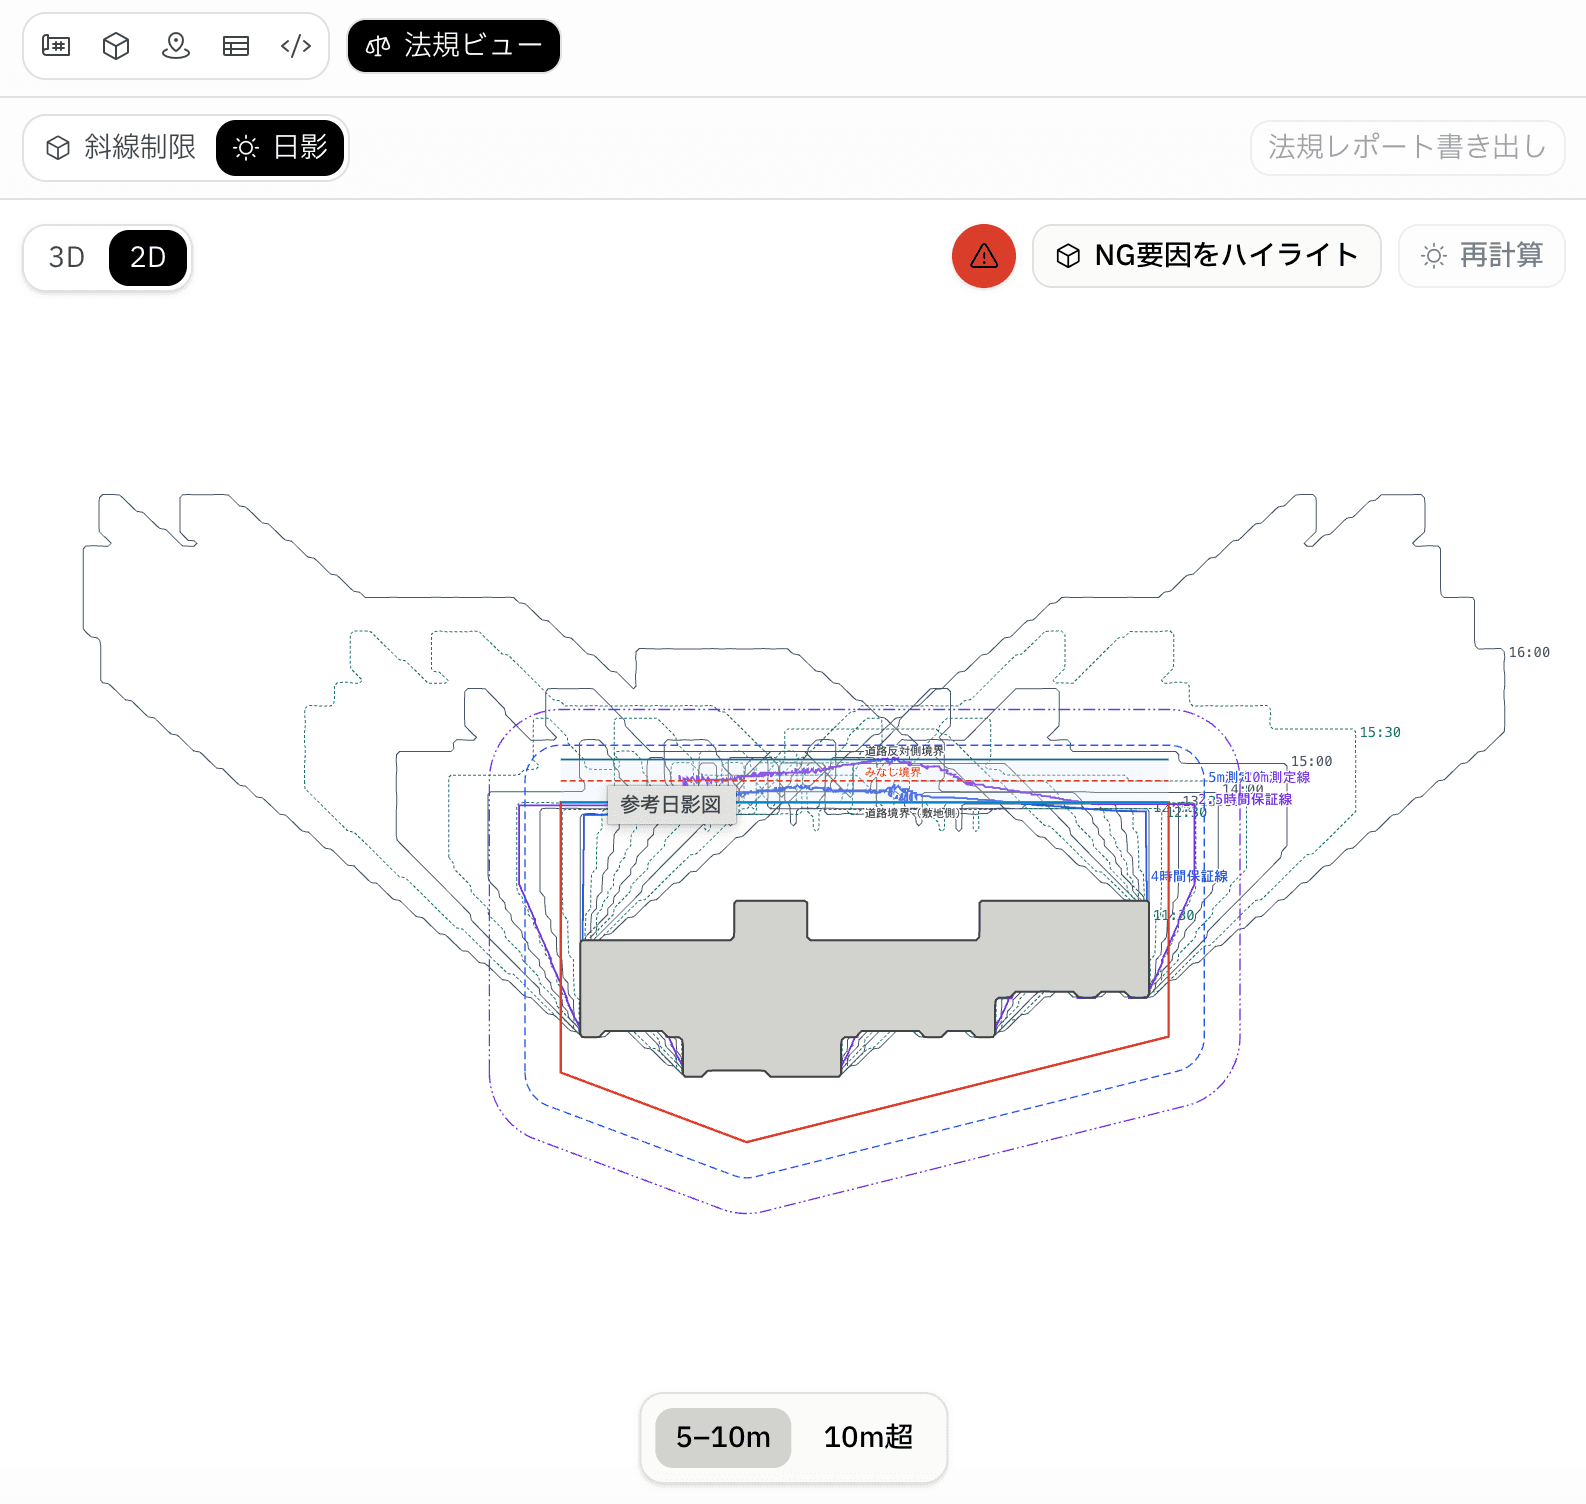Switch to 3D display mode
This screenshot has height=1504, width=1586.
[x=67, y=258]
